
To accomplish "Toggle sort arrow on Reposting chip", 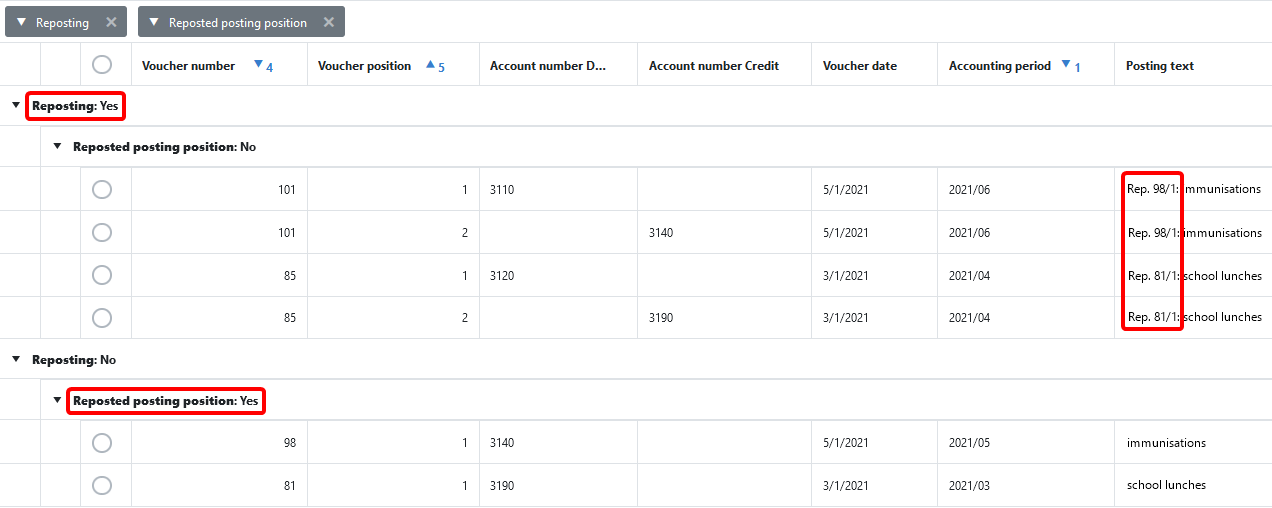I will (x=21, y=22).
